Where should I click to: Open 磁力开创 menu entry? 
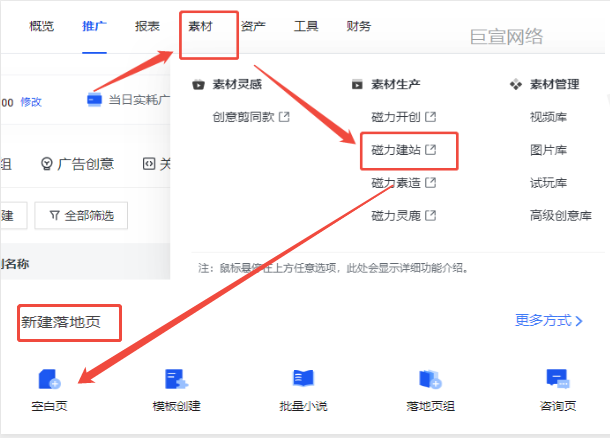coord(396,117)
